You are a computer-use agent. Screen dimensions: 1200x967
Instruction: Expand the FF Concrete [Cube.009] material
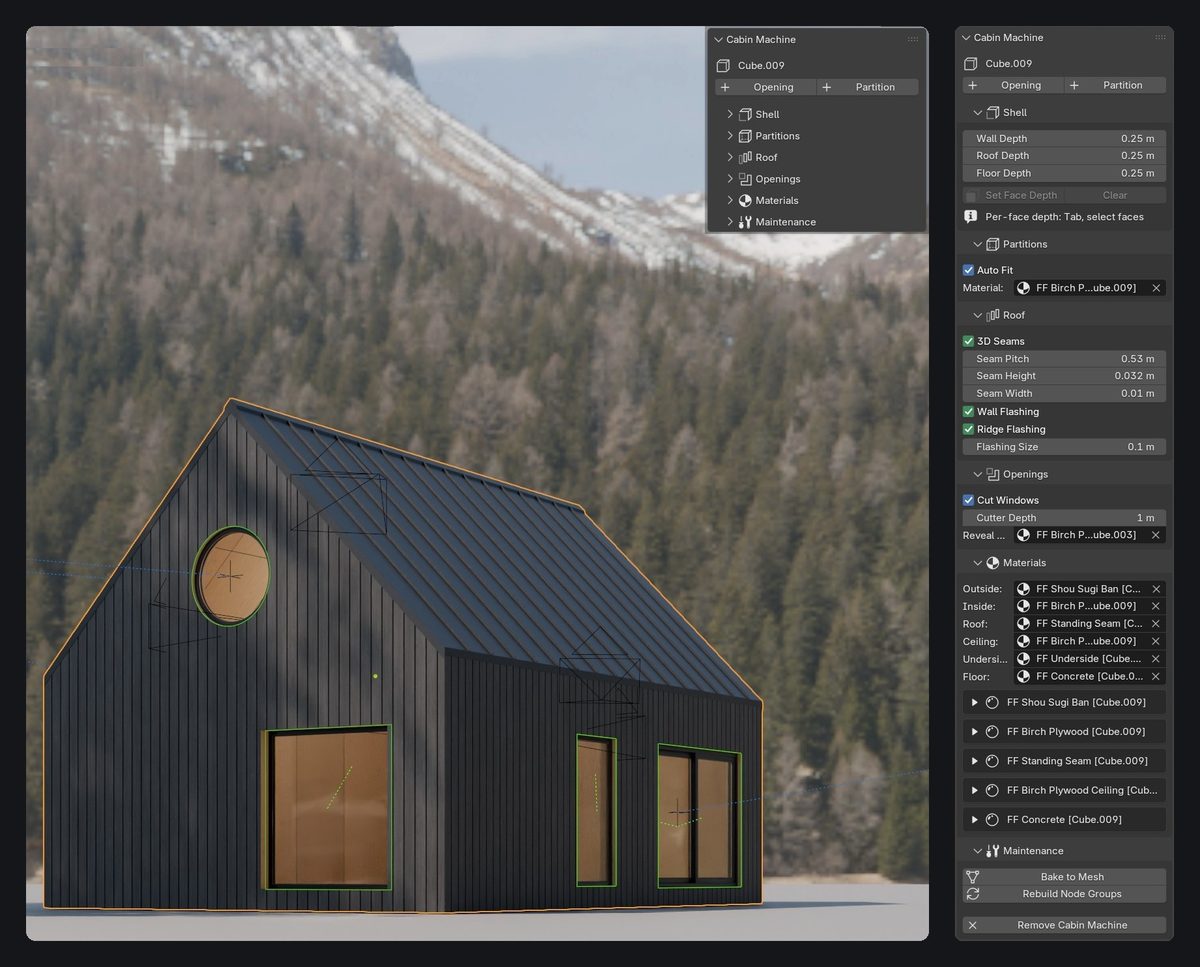(975, 820)
